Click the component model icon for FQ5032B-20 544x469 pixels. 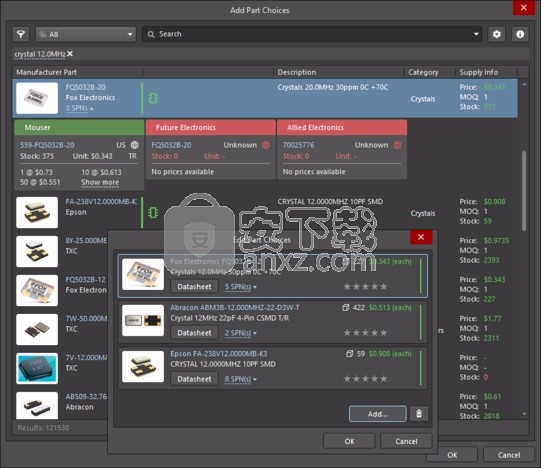(x=153, y=98)
